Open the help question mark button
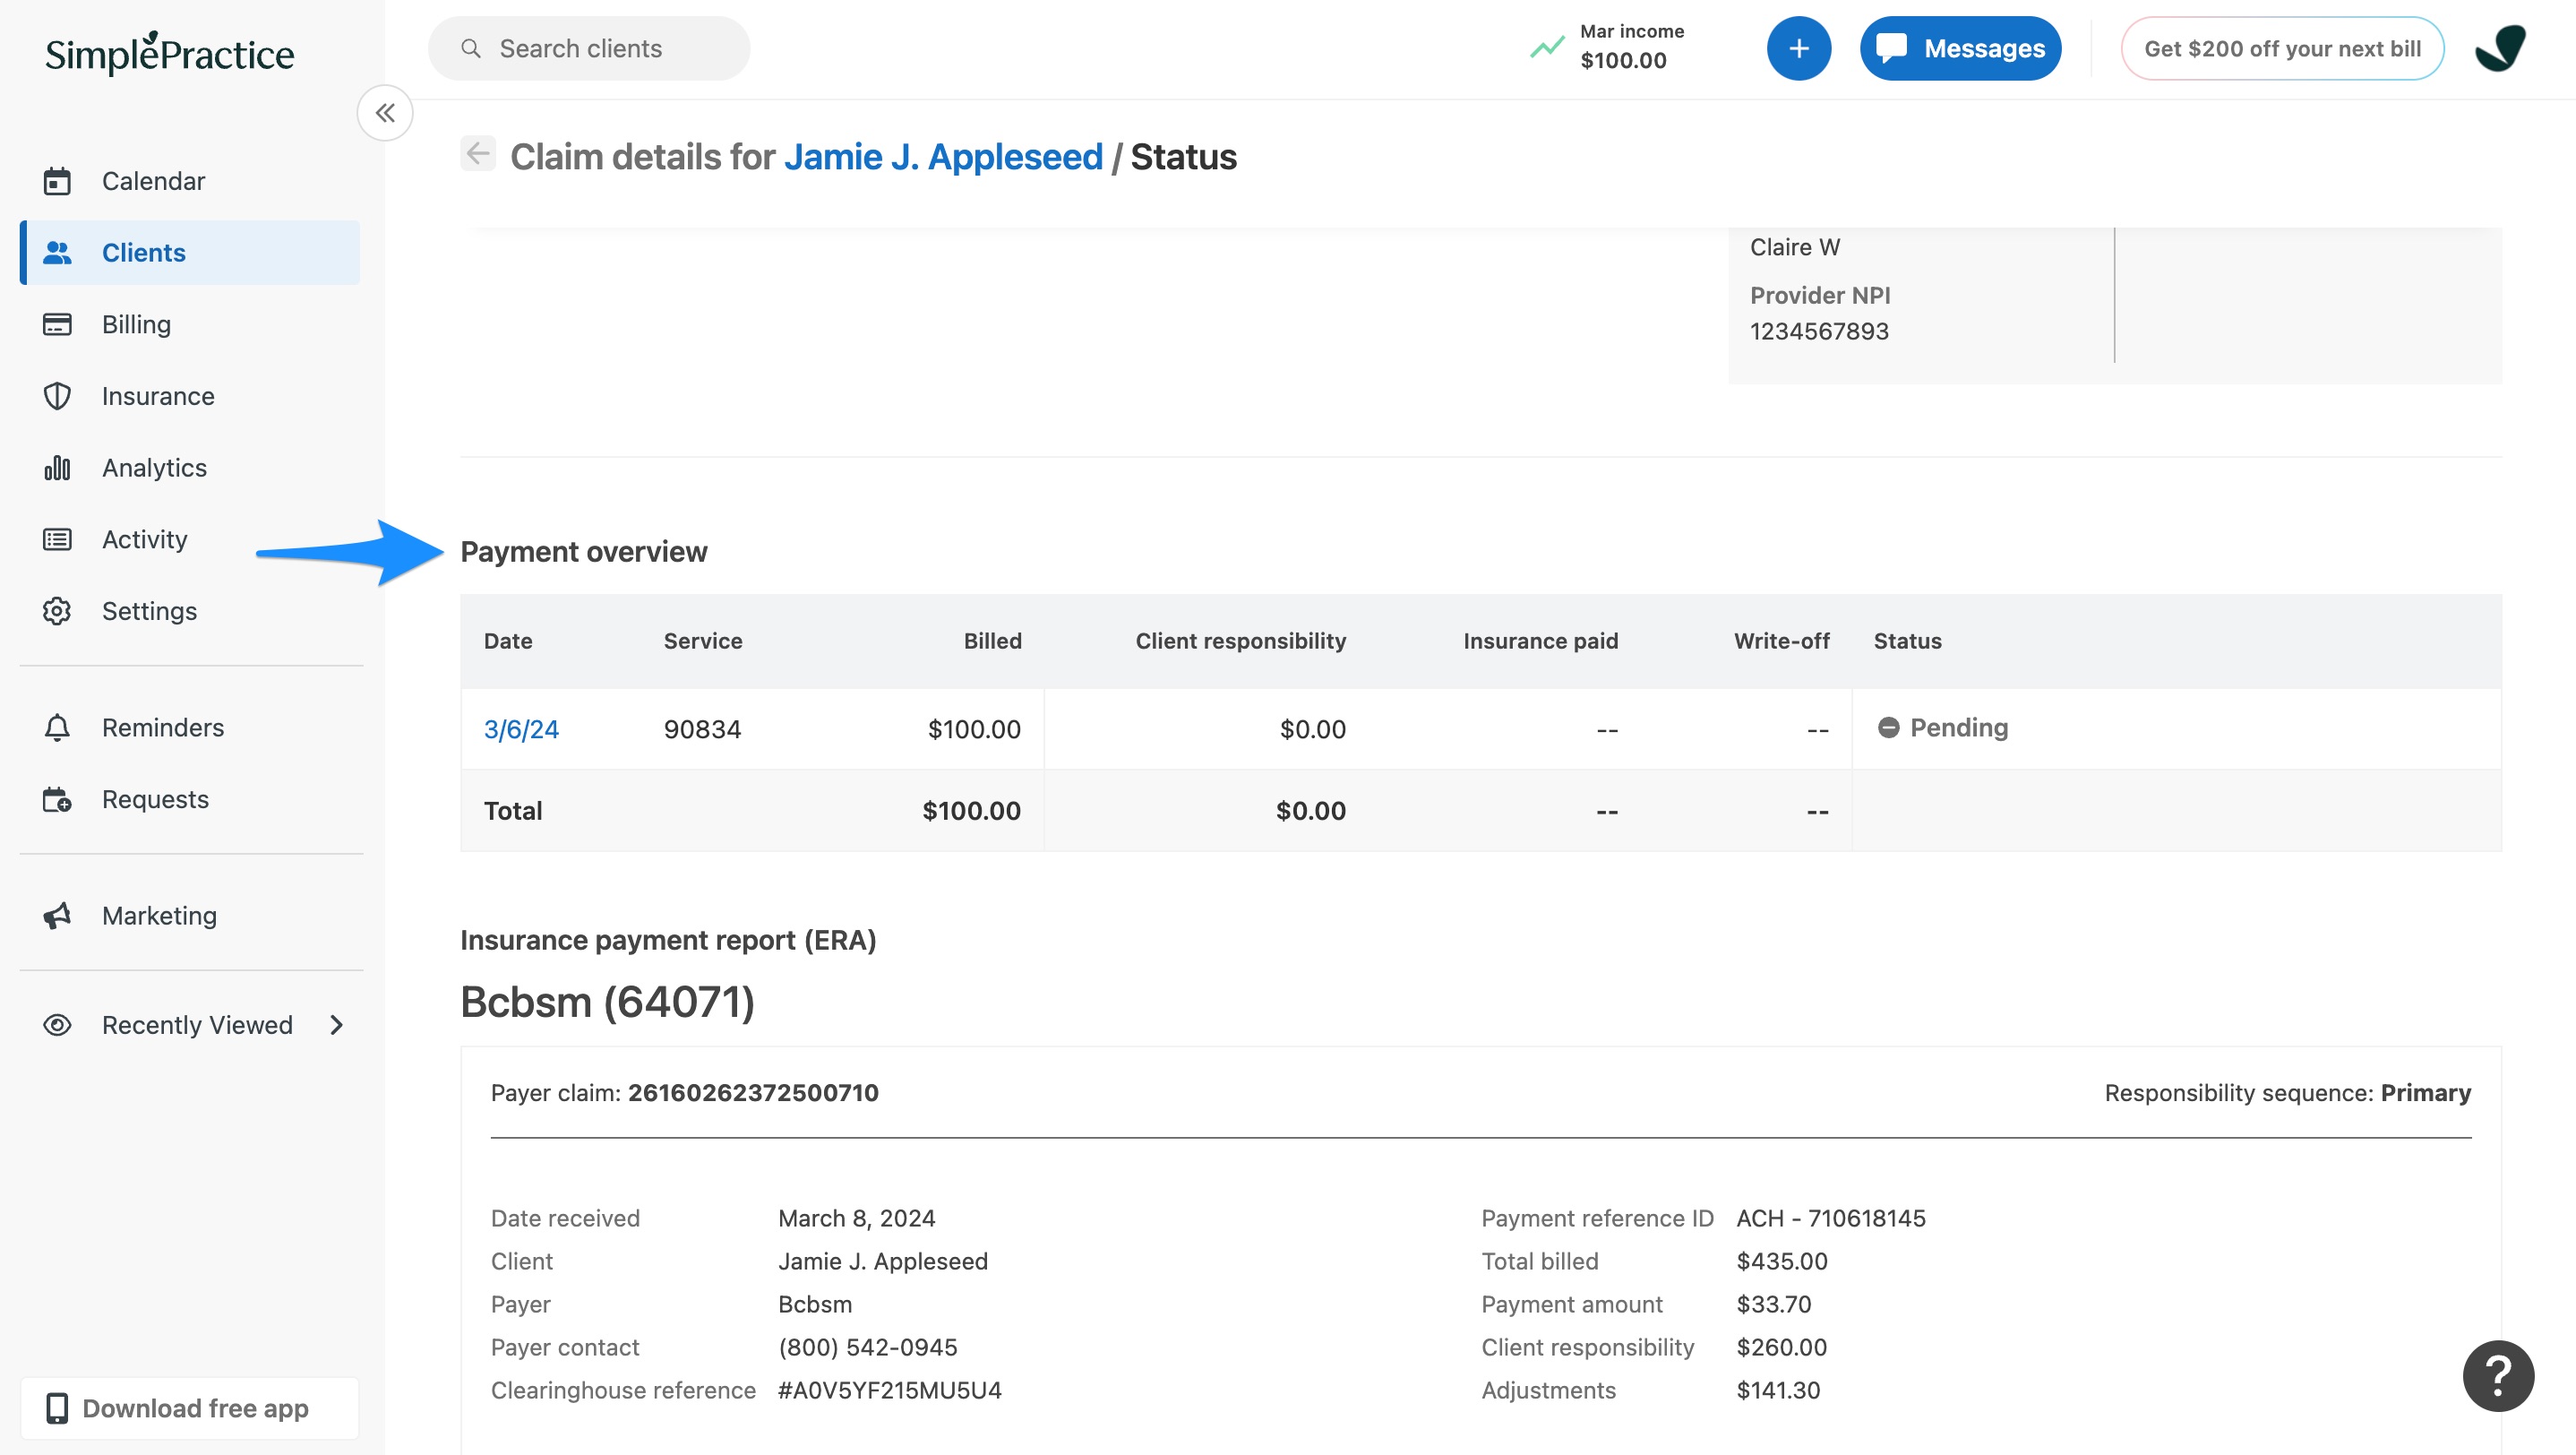This screenshot has height=1455, width=2576. (x=2498, y=1376)
